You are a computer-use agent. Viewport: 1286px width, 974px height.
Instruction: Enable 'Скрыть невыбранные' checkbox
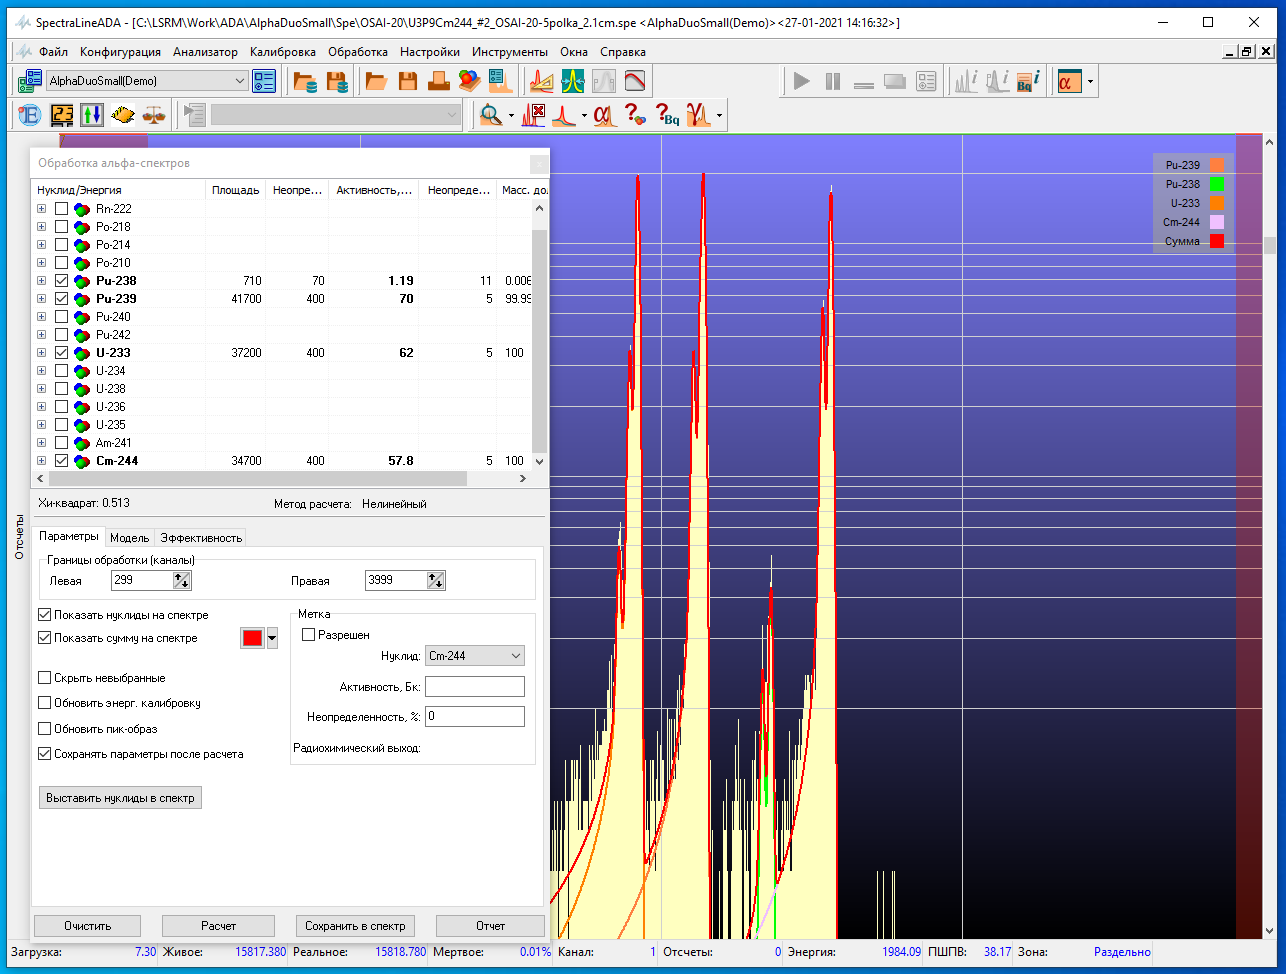[44, 678]
